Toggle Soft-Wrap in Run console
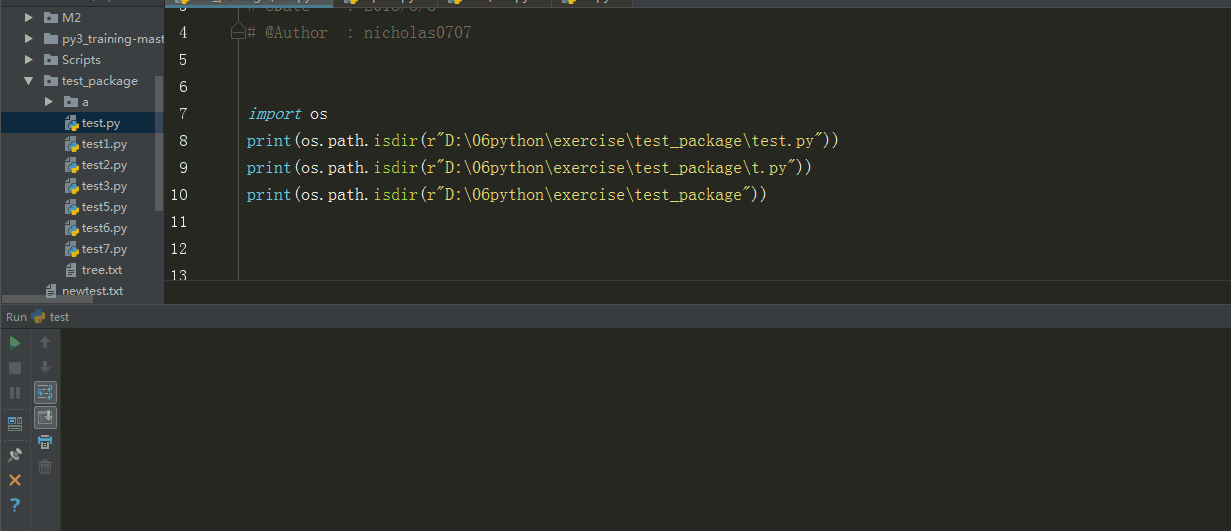Viewport: 1231px width, 531px height. pos(45,392)
